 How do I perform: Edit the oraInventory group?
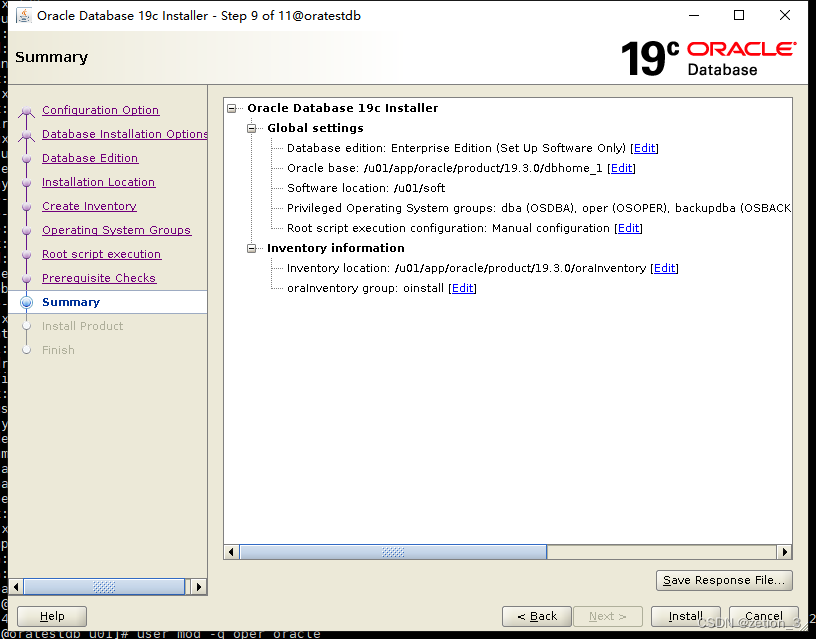(462, 288)
